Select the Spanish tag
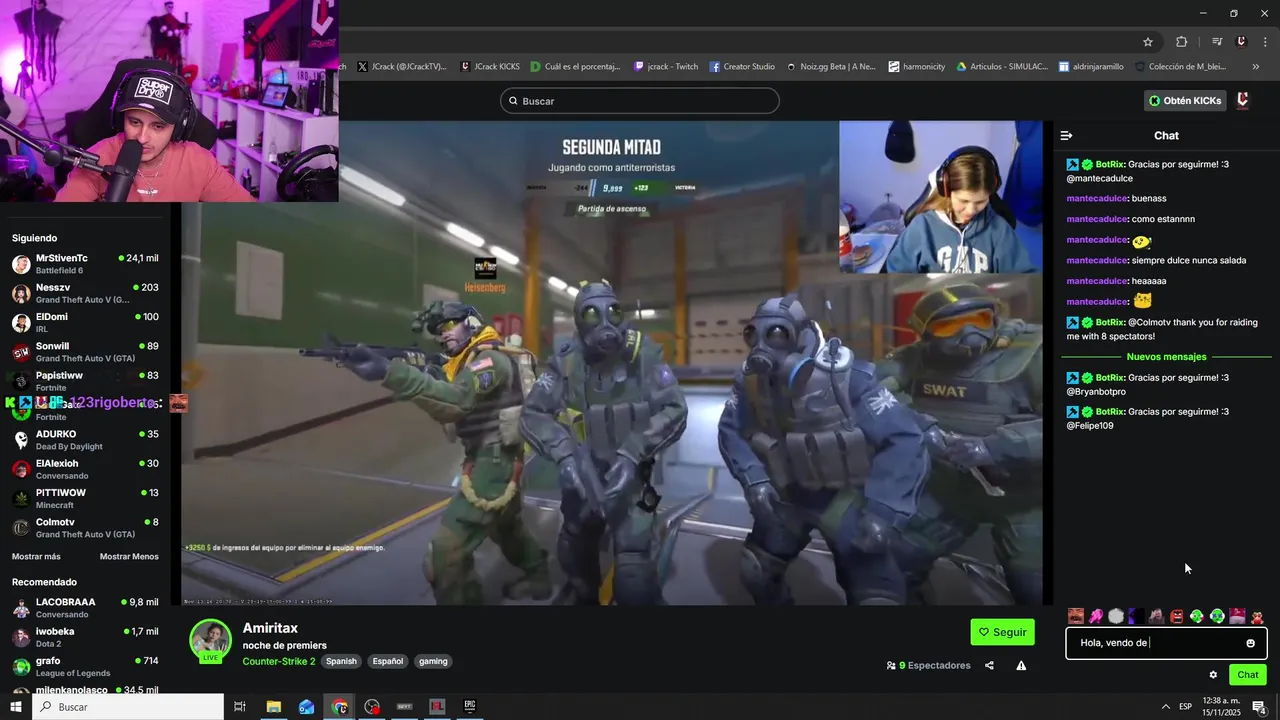 tap(341, 661)
